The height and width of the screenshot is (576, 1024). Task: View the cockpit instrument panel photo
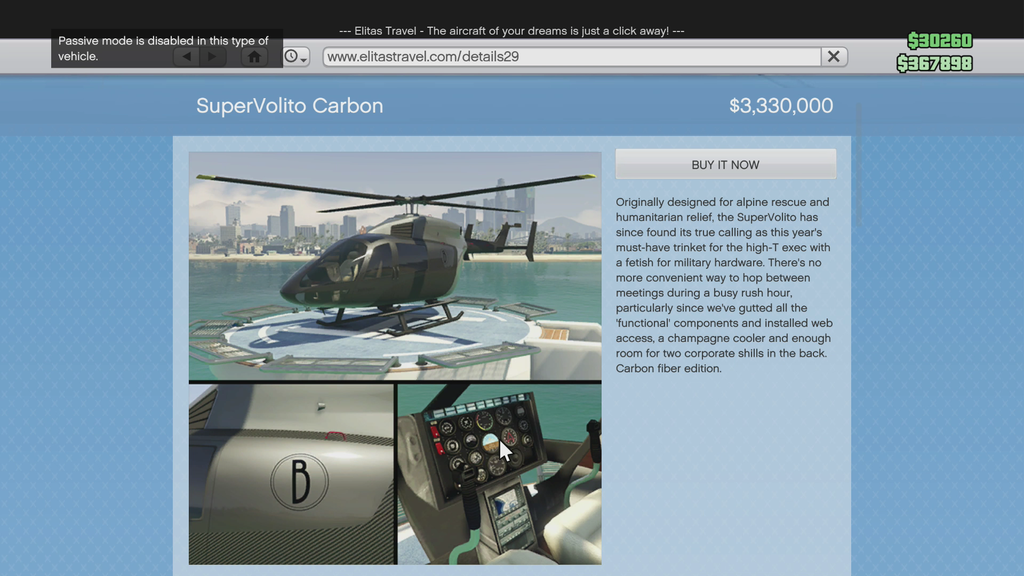pos(500,474)
